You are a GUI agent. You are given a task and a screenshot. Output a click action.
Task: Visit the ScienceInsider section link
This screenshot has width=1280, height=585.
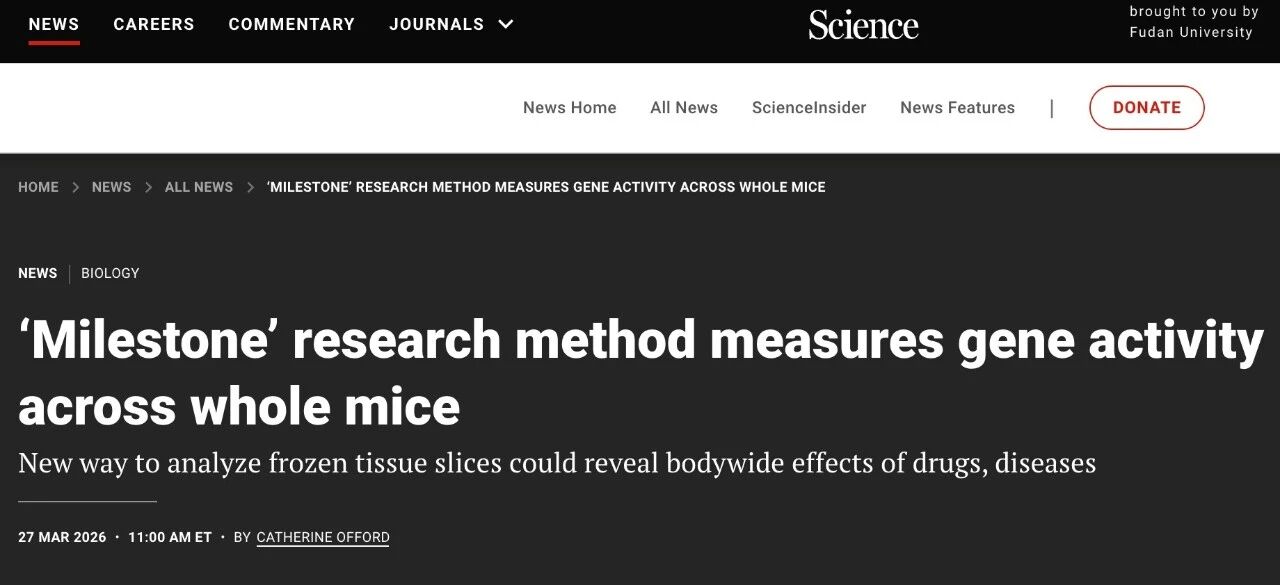click(809, 108)
